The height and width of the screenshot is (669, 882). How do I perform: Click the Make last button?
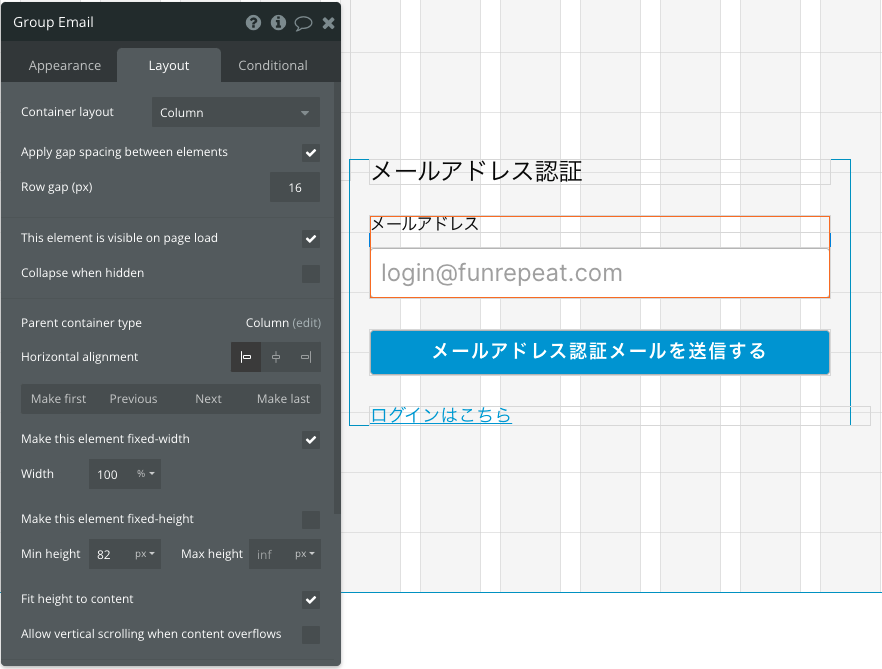(x=283, y=399)
